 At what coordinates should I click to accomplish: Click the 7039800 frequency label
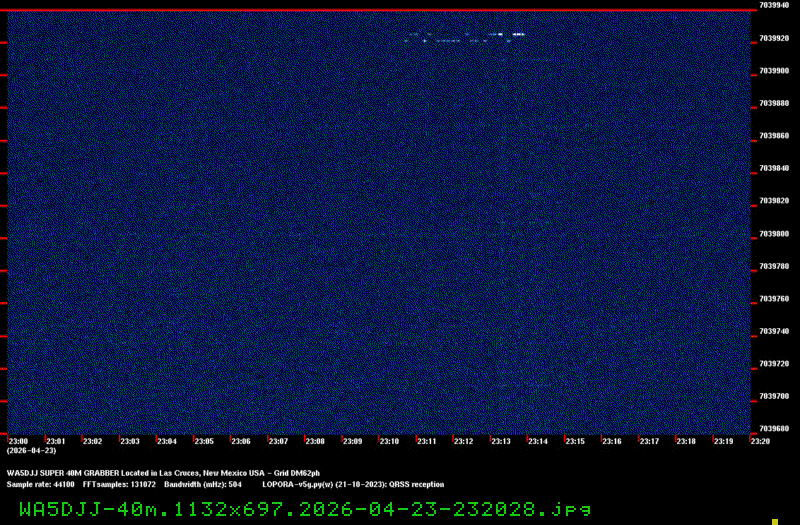774,234
